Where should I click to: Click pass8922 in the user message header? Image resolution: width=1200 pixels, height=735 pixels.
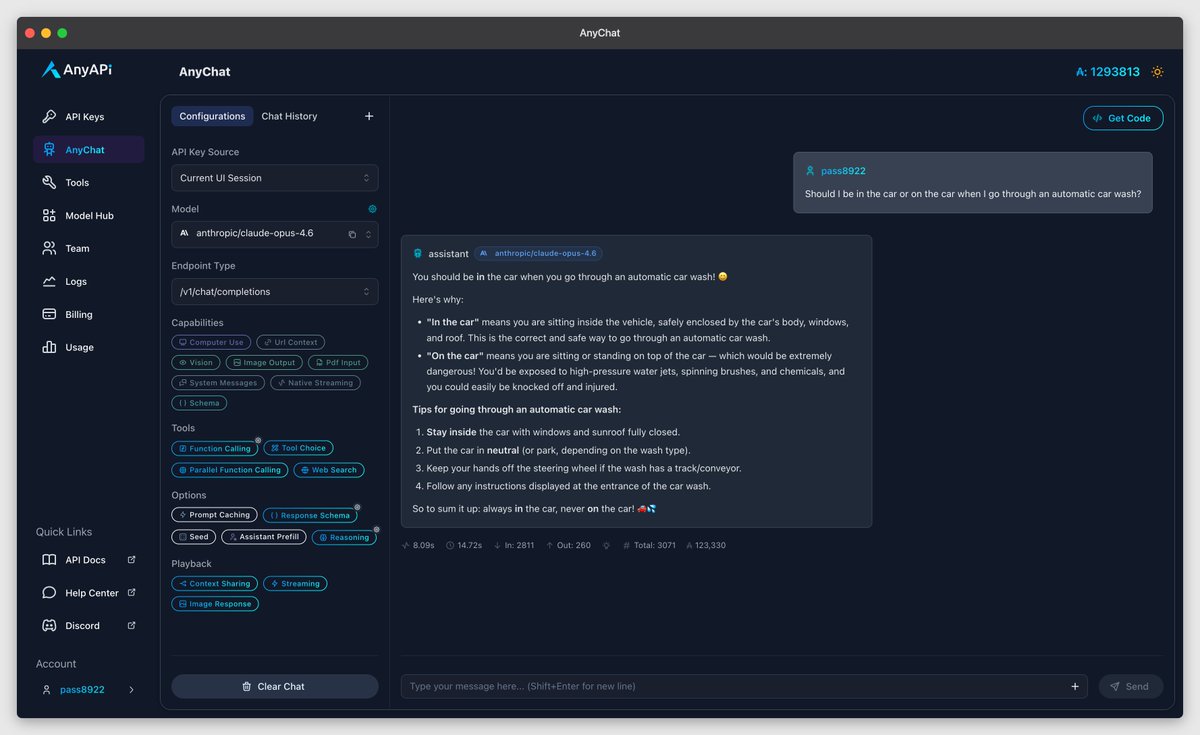pos(843,171)
